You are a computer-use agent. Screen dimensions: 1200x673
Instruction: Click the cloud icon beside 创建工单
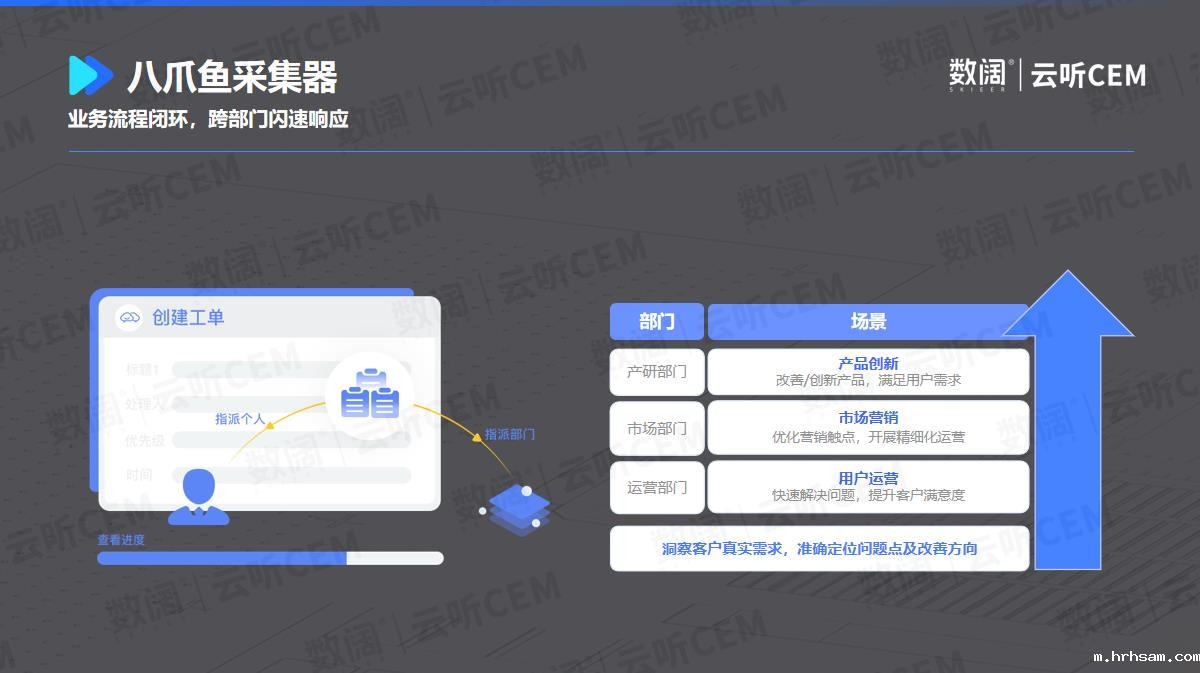coord(129,318)
